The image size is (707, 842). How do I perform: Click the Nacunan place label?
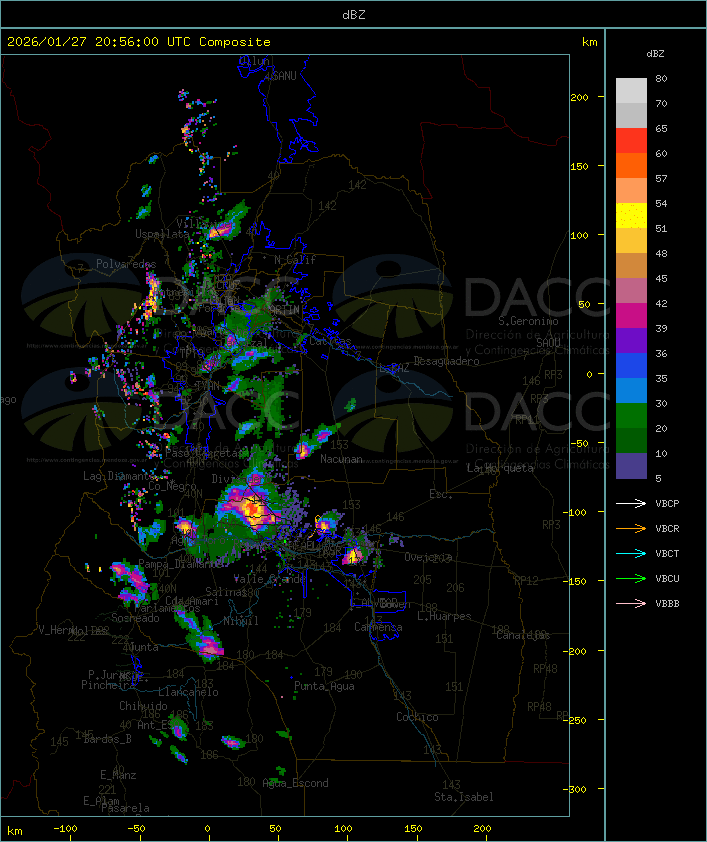[x=341, y=459]
